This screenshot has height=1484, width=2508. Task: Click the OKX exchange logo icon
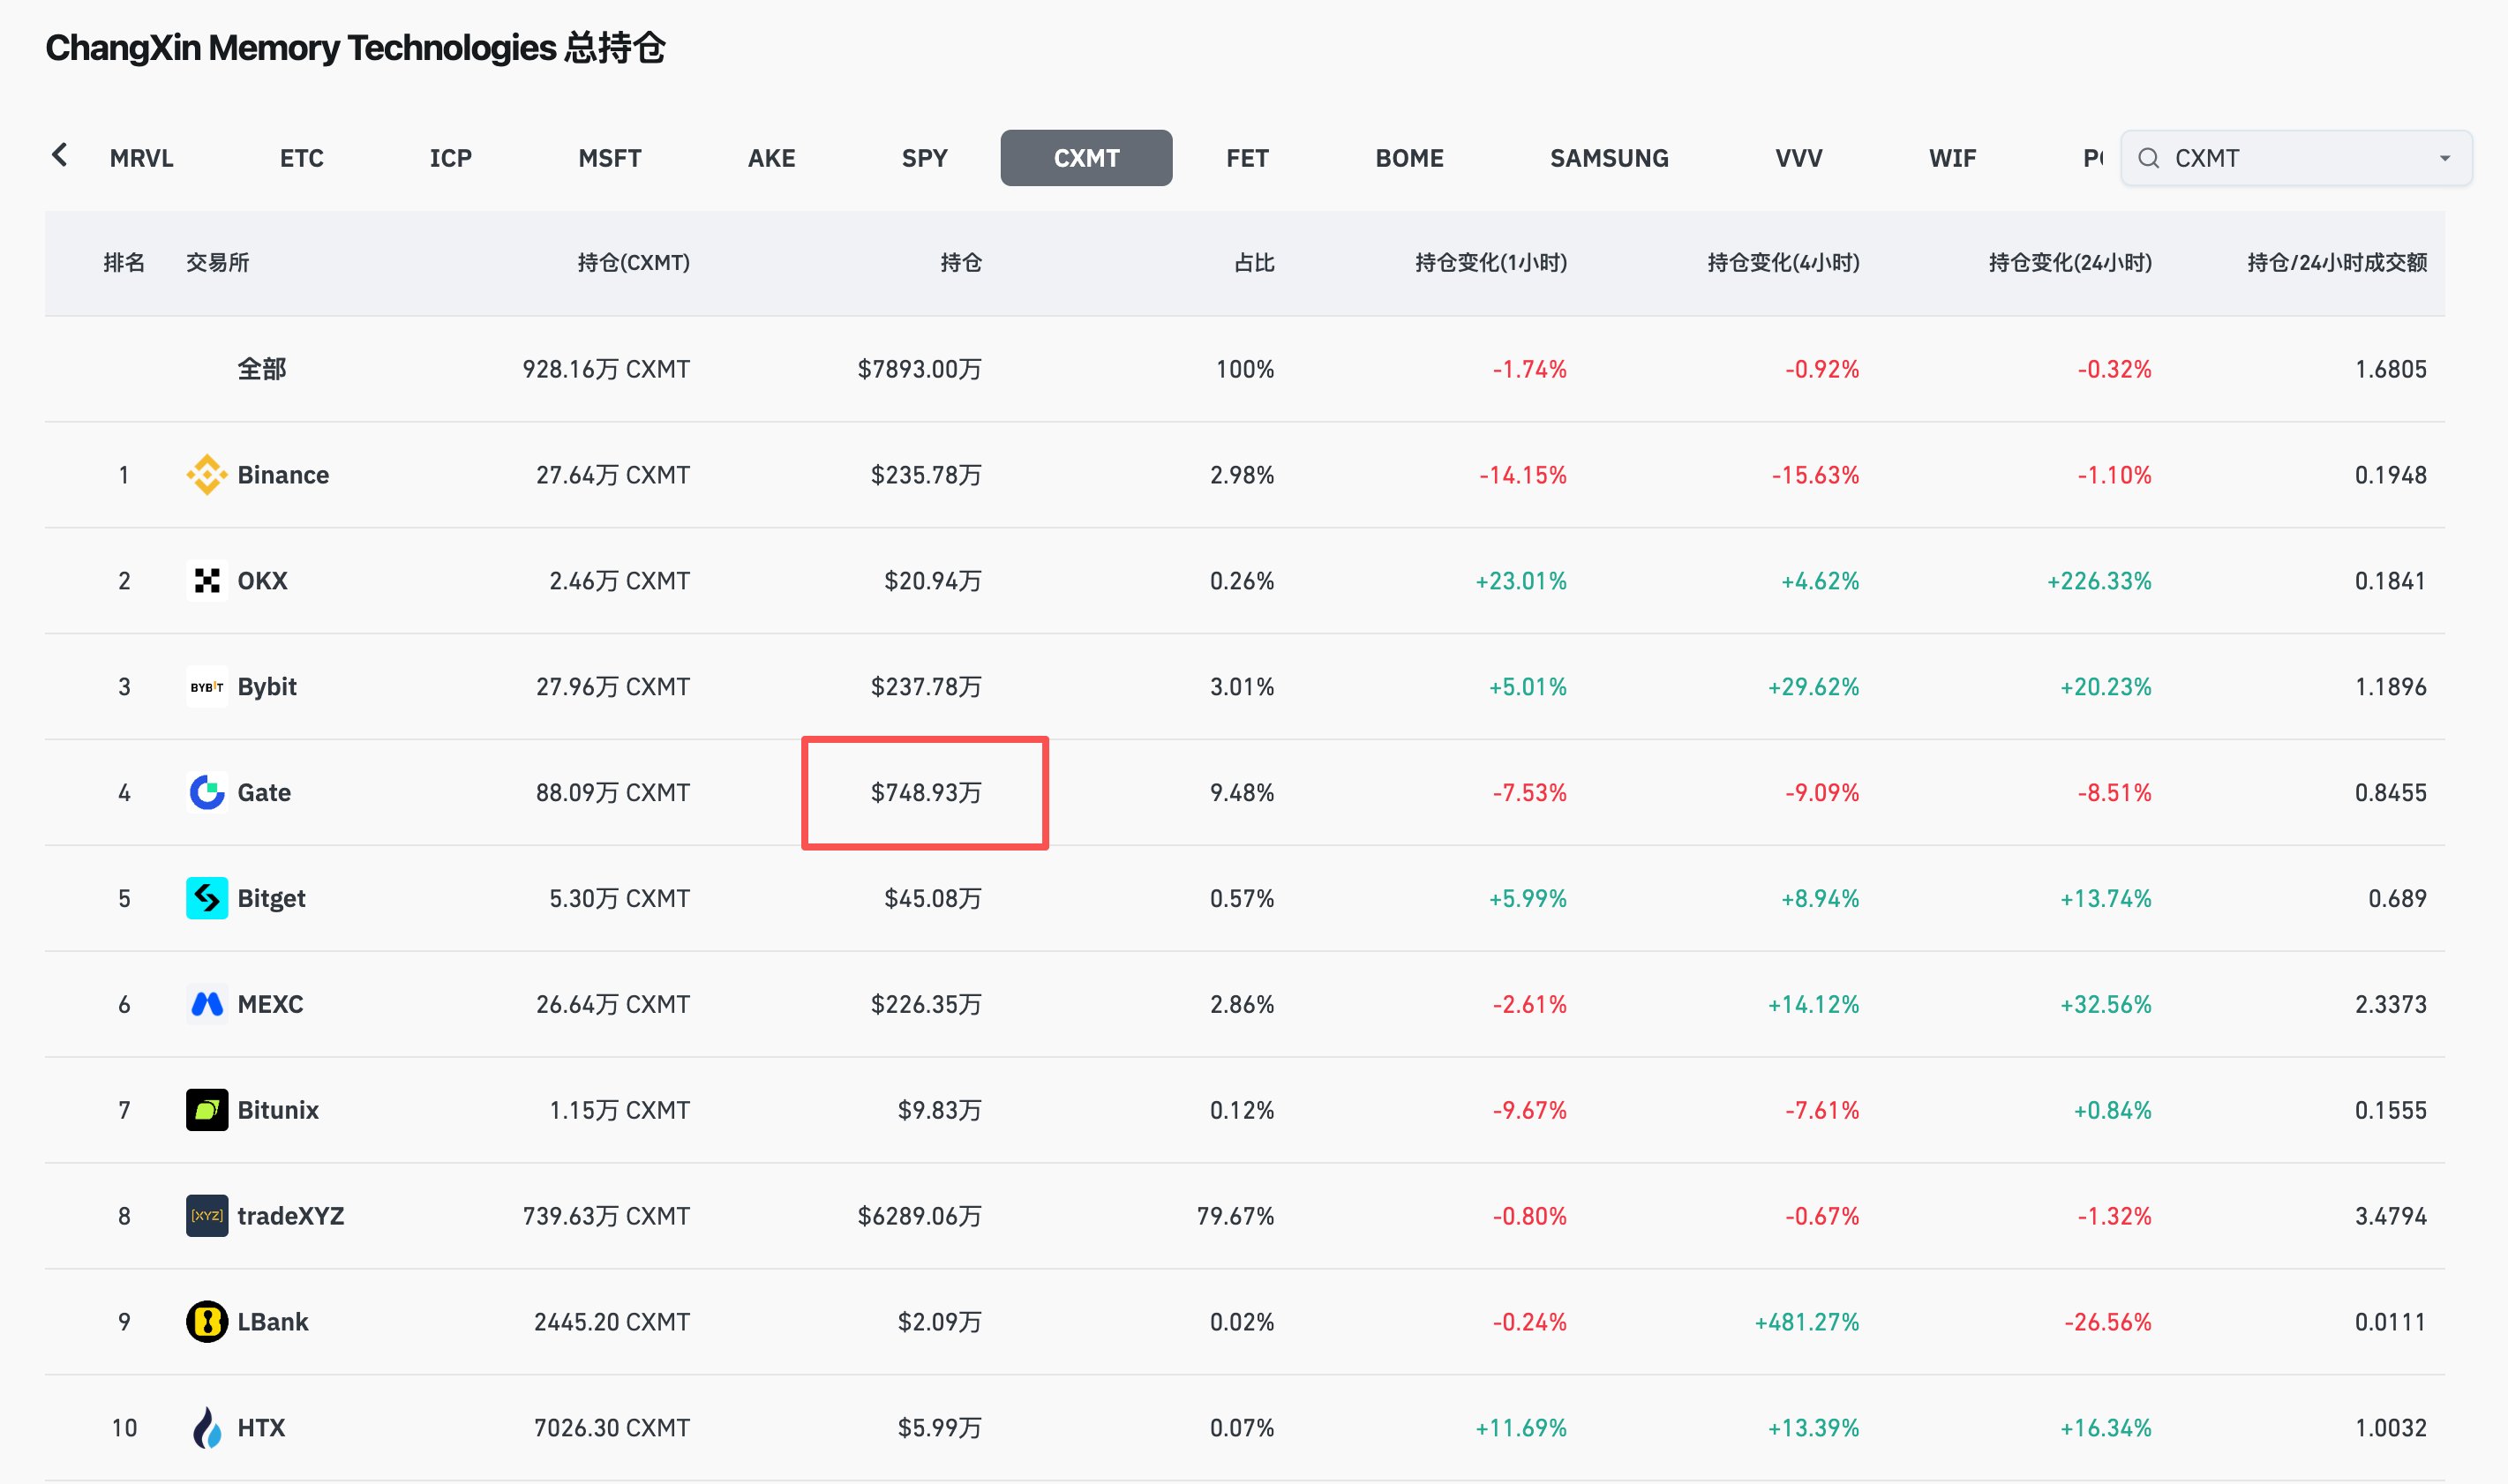(207, 581)
